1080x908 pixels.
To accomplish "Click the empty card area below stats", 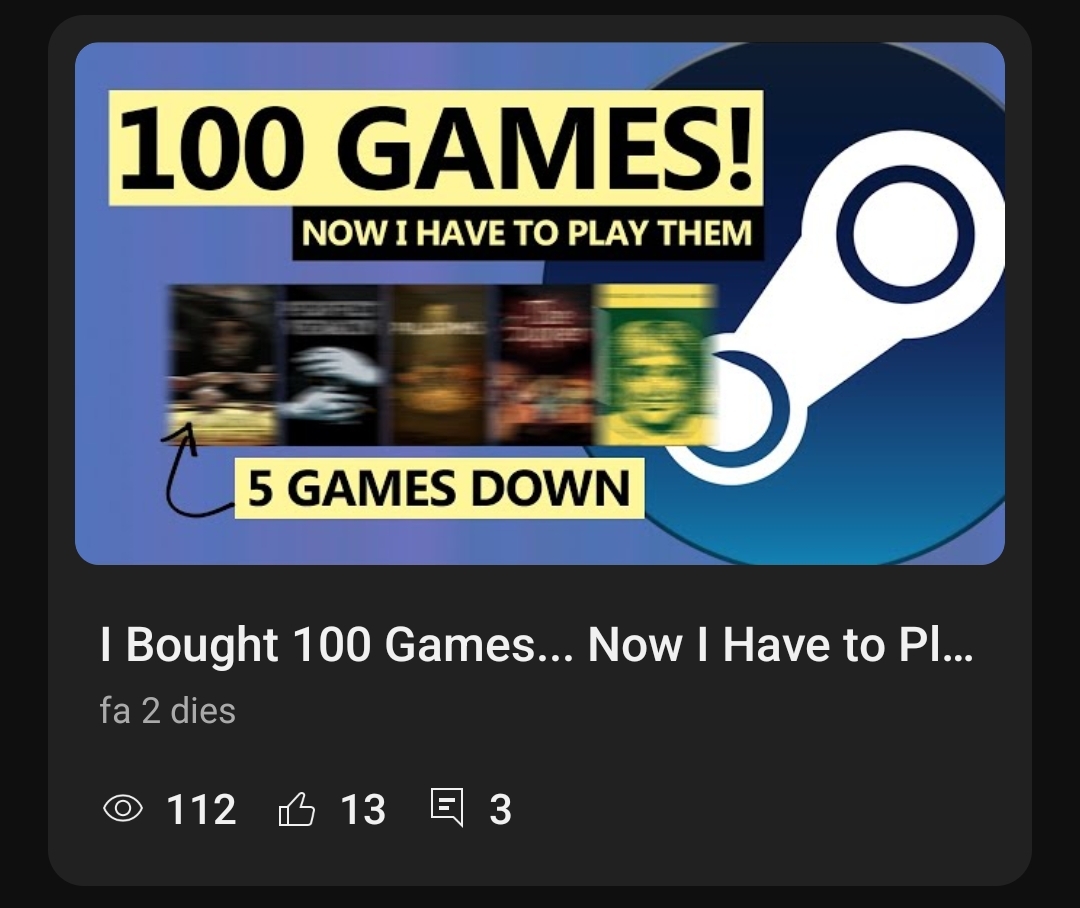I will pyautogui.click(x=540, y=860).
